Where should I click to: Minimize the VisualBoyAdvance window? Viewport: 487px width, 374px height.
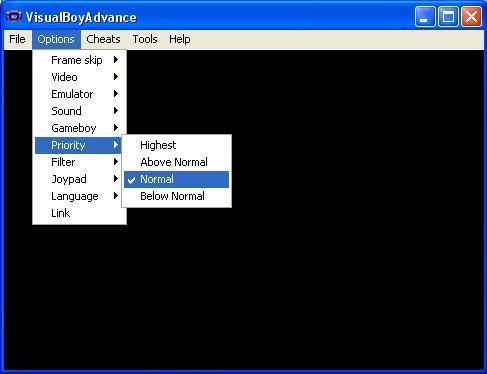(x=425, y=16)
